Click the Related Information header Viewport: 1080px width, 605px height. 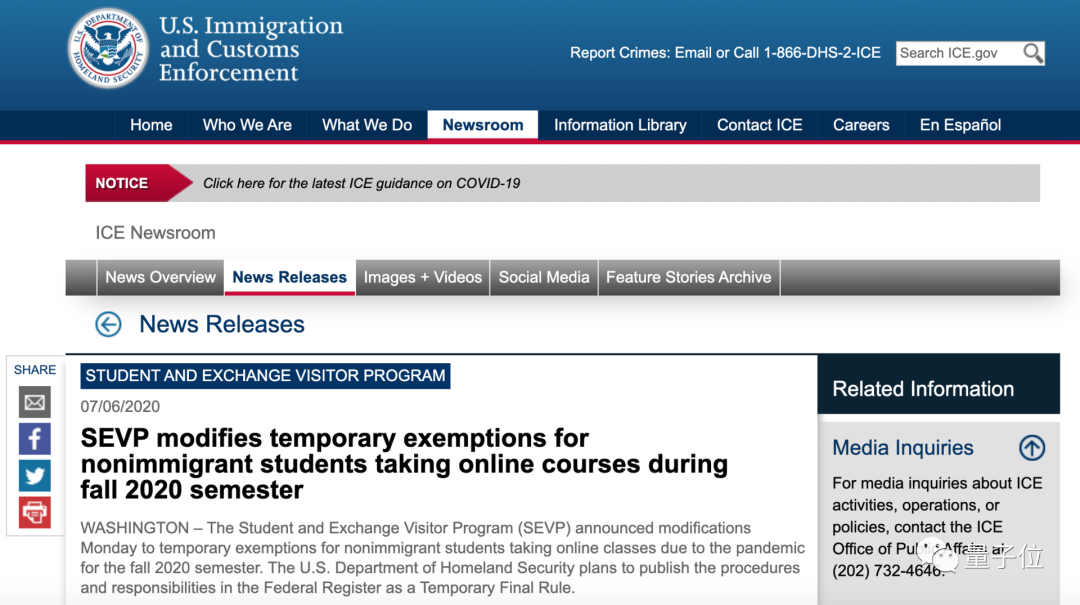pyautogui.click(x=923, y=389)
